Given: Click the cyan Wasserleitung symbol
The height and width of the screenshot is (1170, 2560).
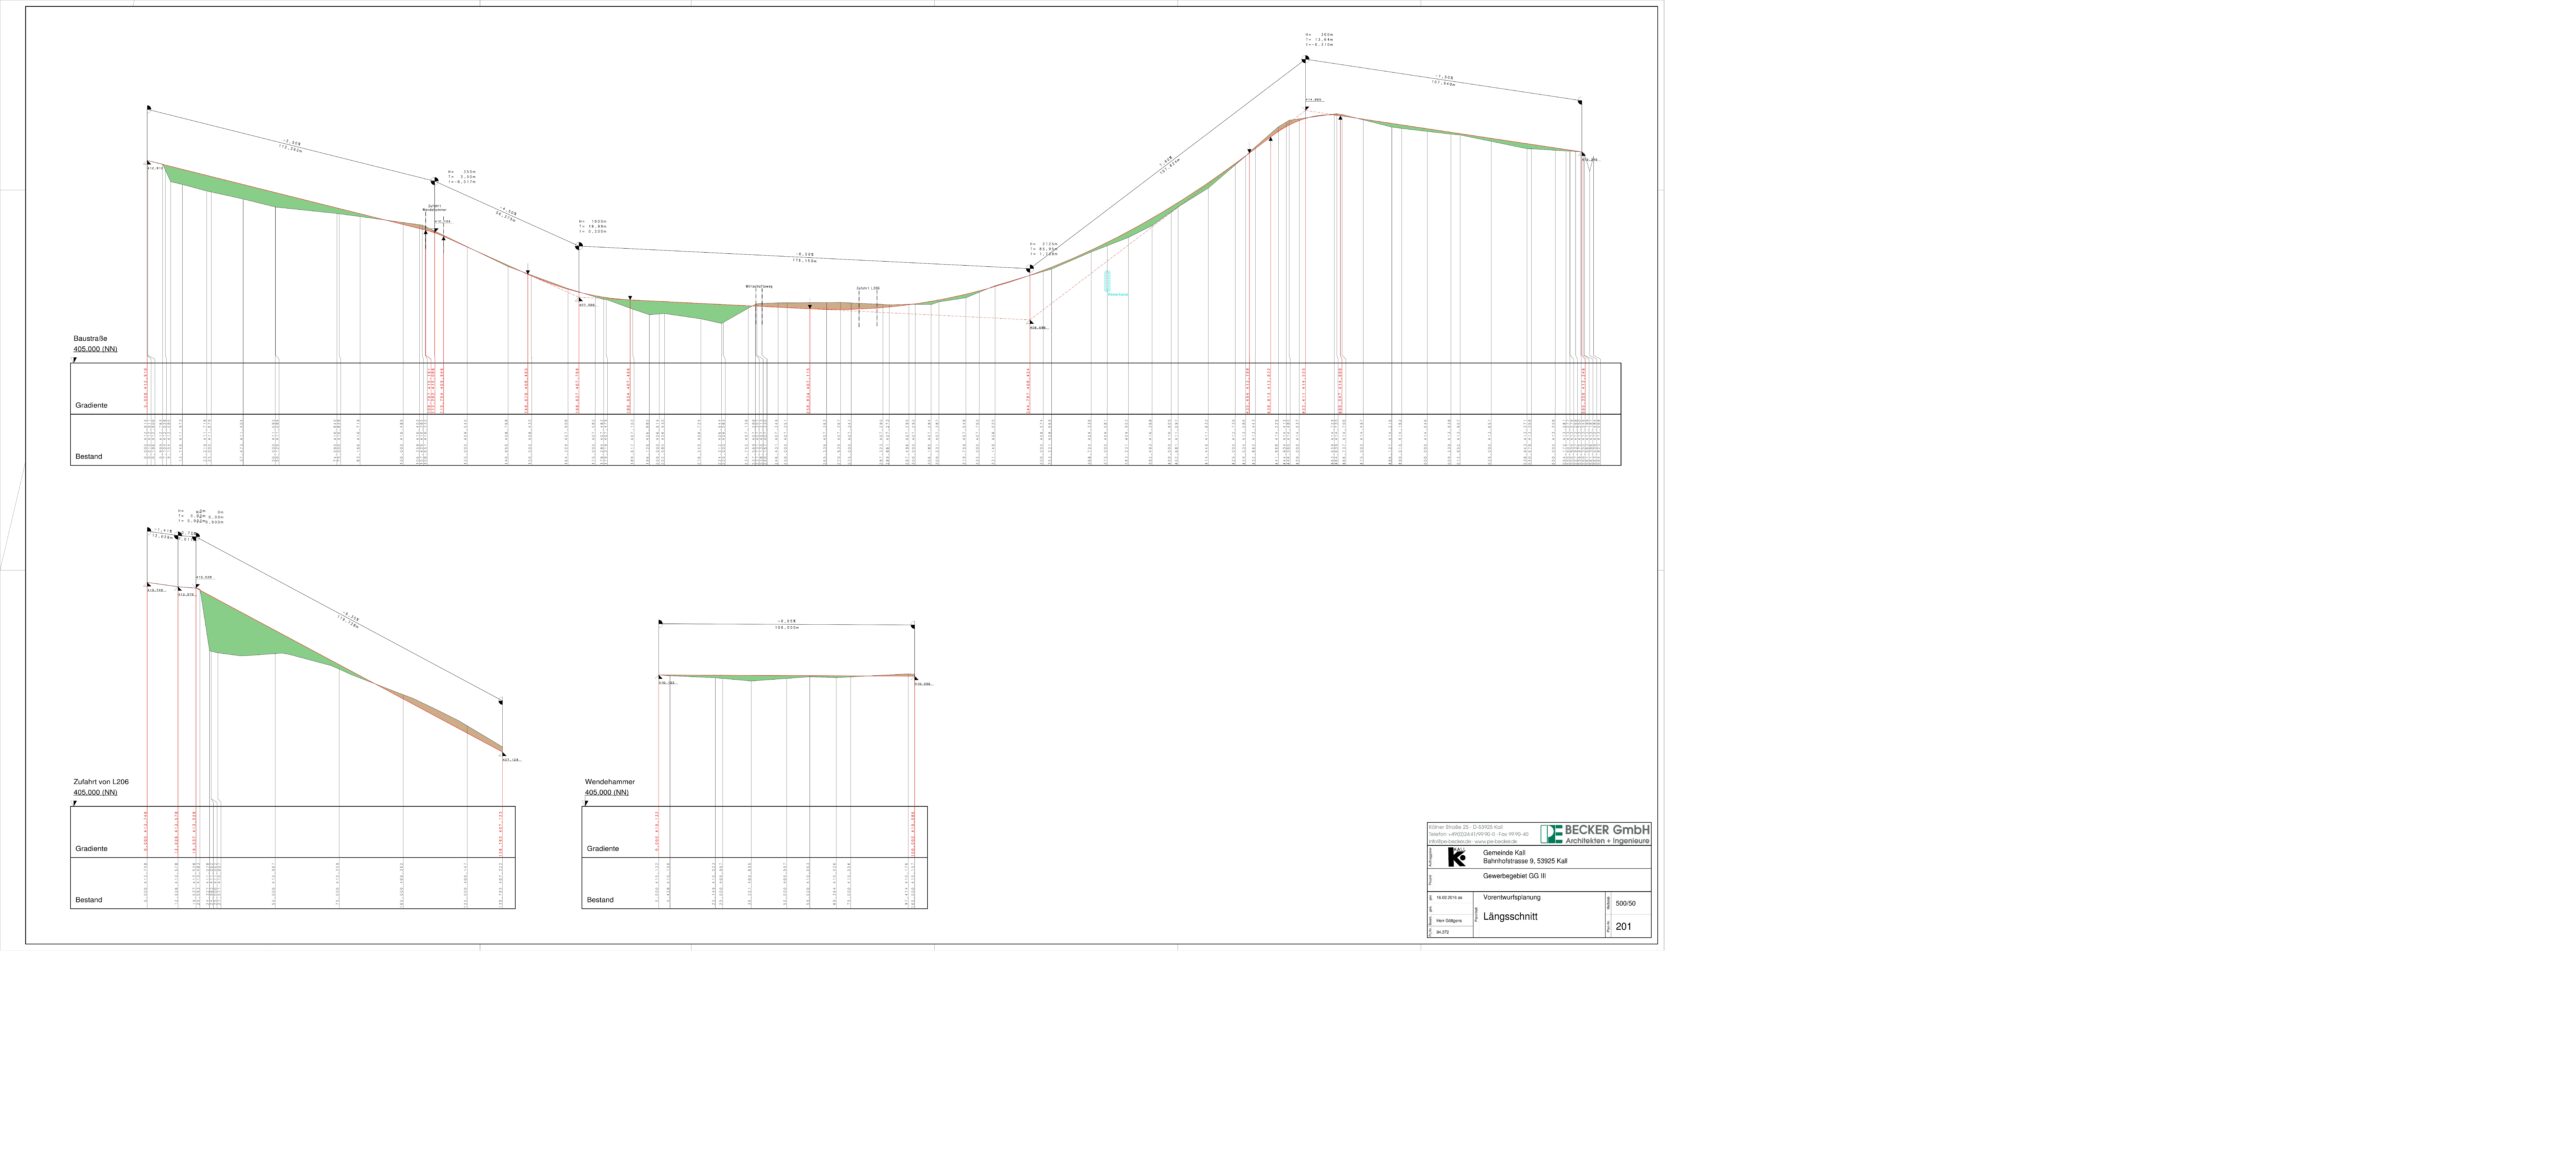Looking at the screenshot, I should pyautogui.click(x=1108, y=281).
